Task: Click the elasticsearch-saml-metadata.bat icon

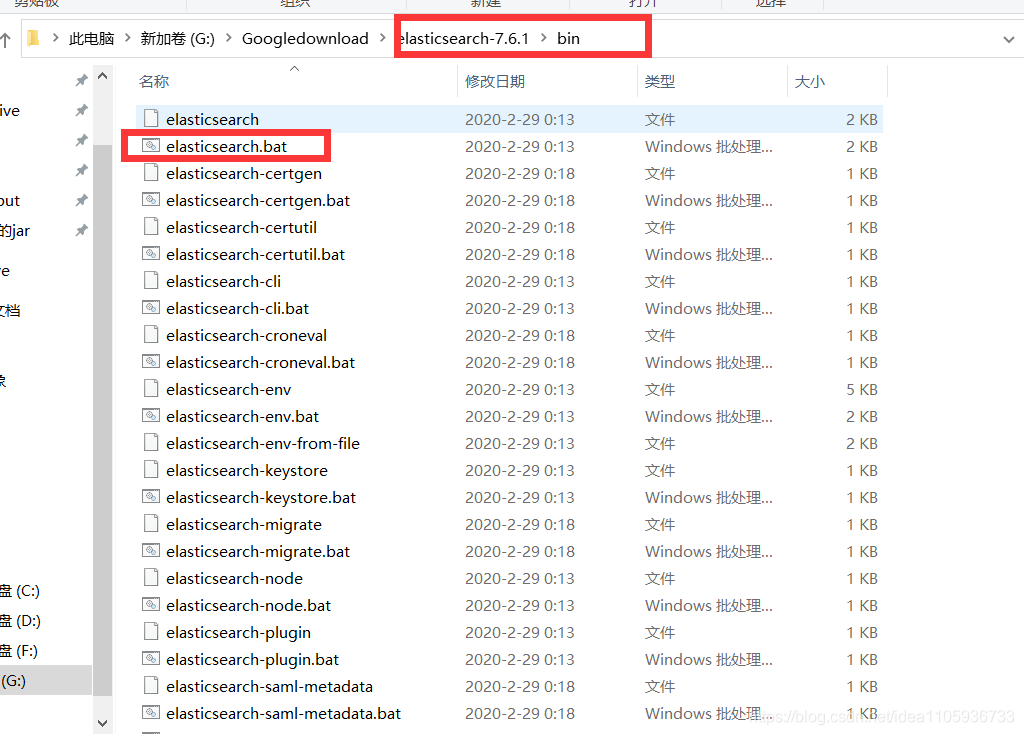Action: [x=151, y=713]
